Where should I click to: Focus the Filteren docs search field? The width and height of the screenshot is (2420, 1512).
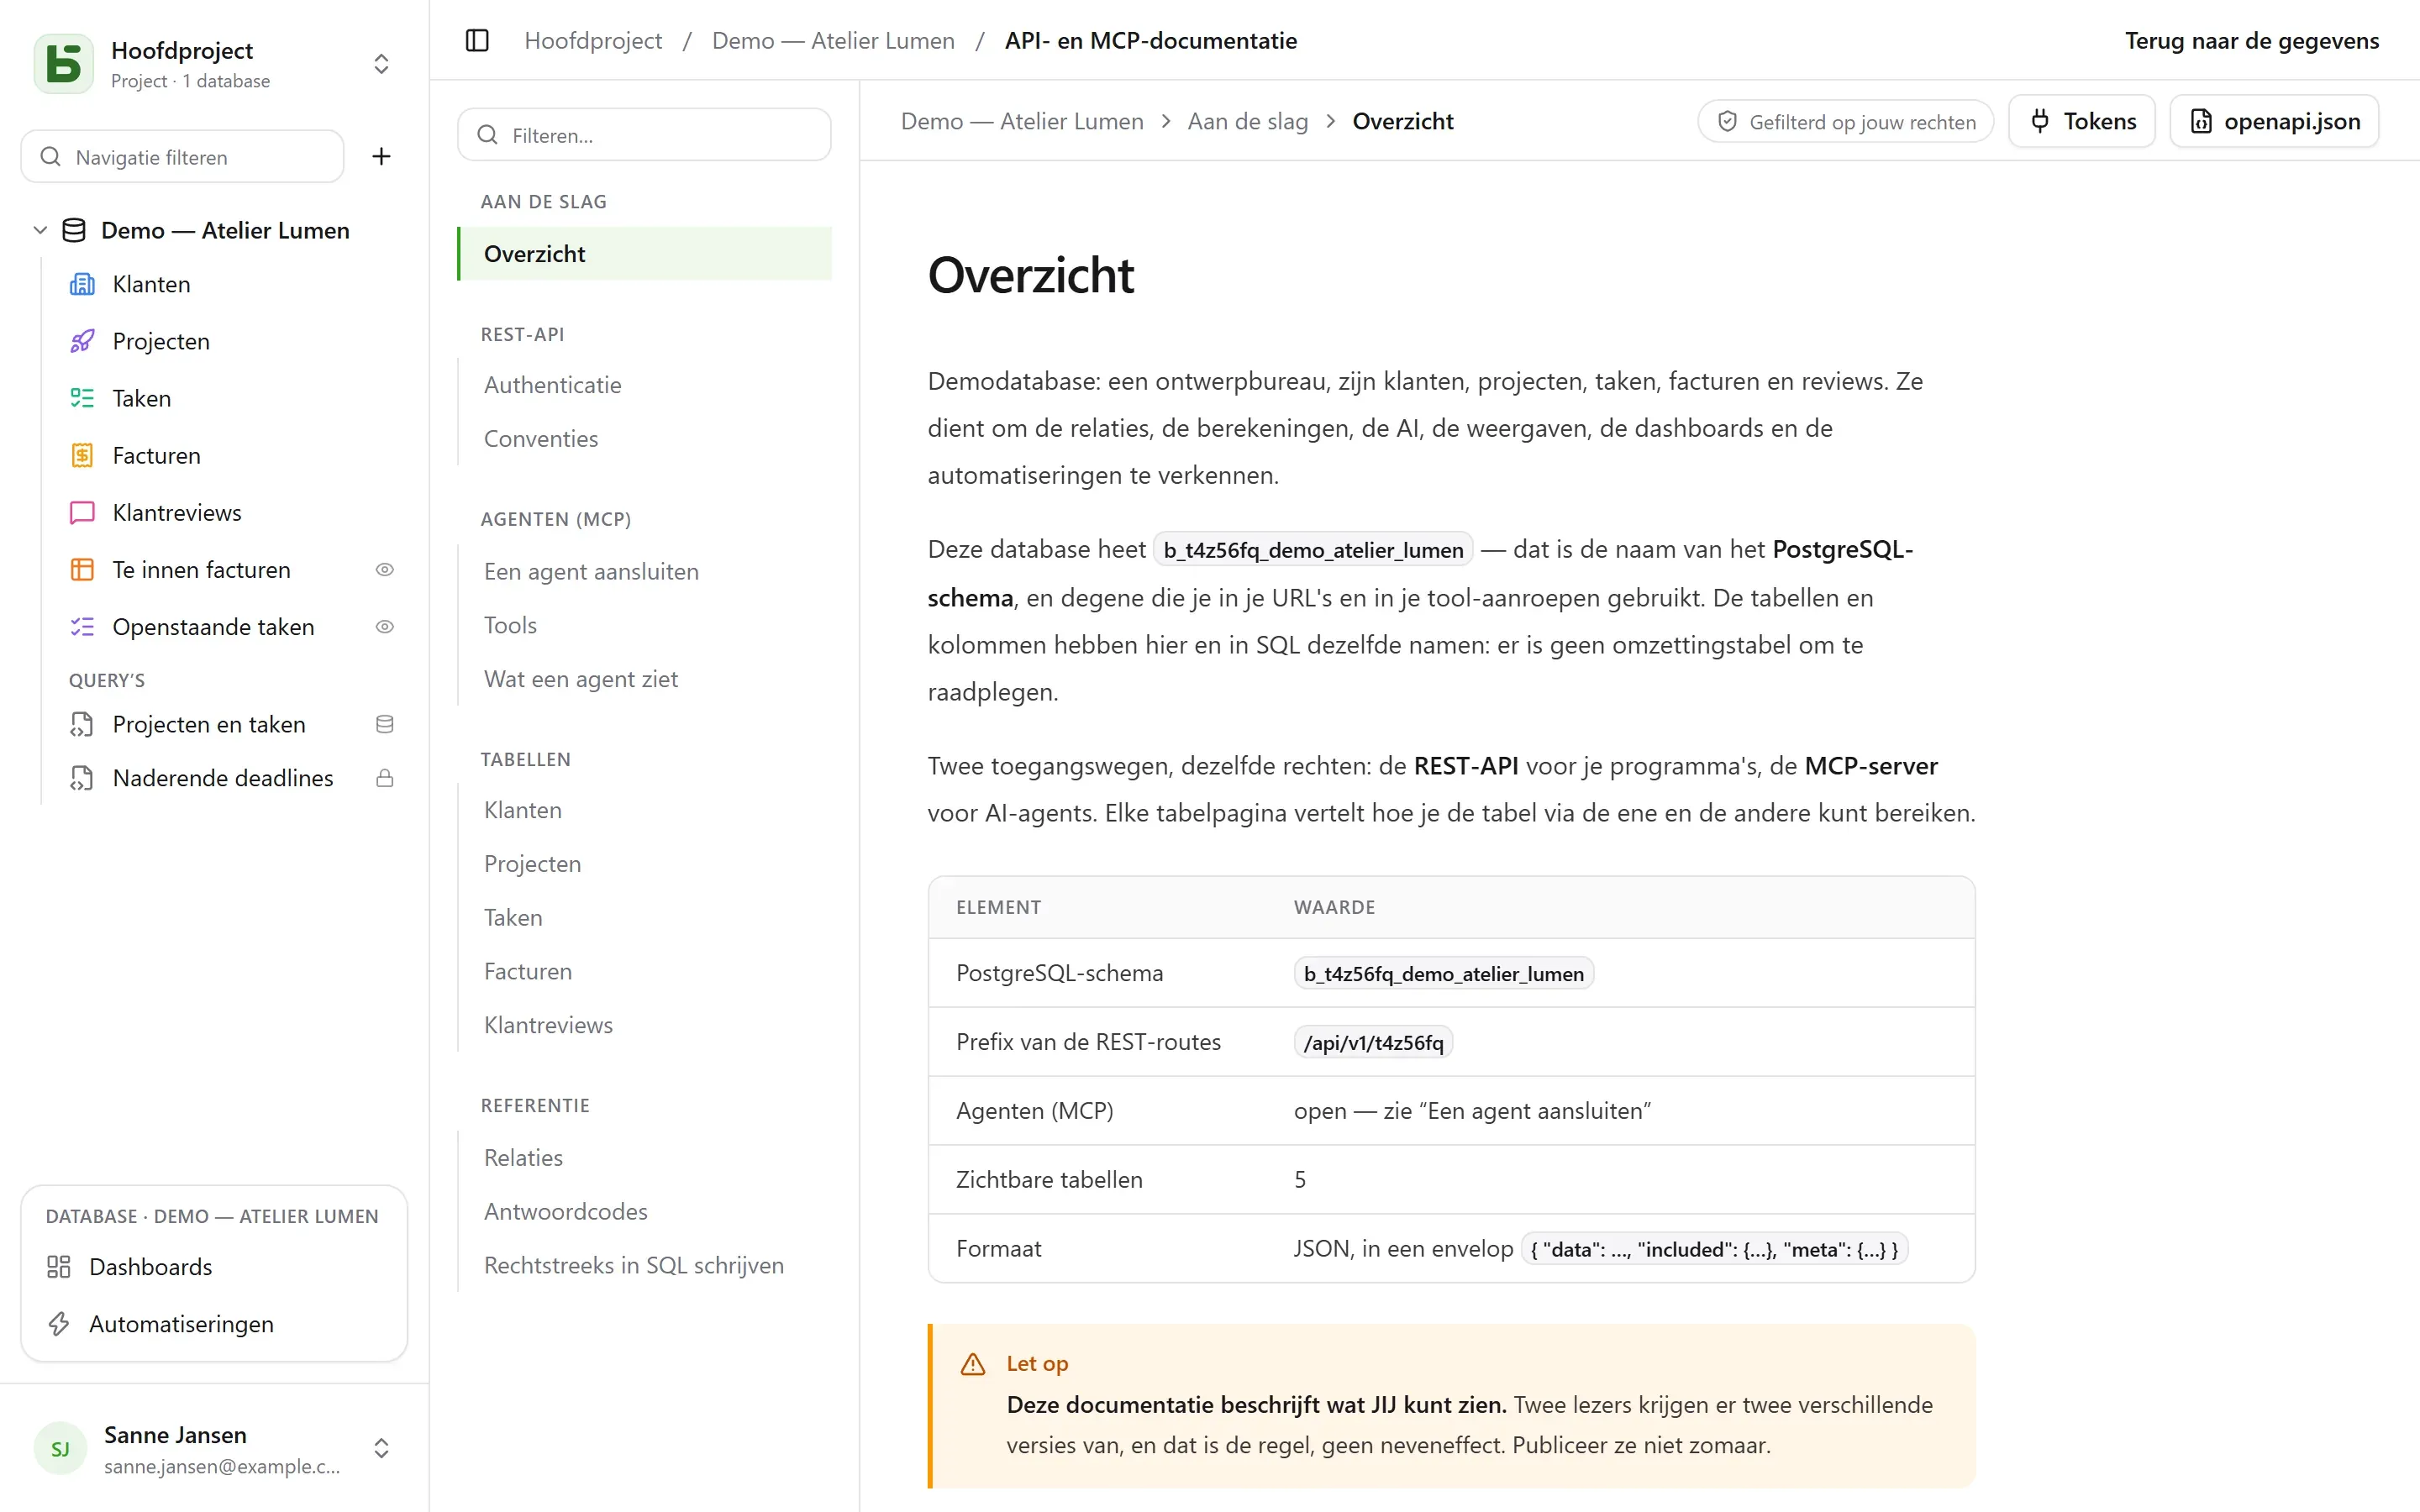(x=644, y=135)
